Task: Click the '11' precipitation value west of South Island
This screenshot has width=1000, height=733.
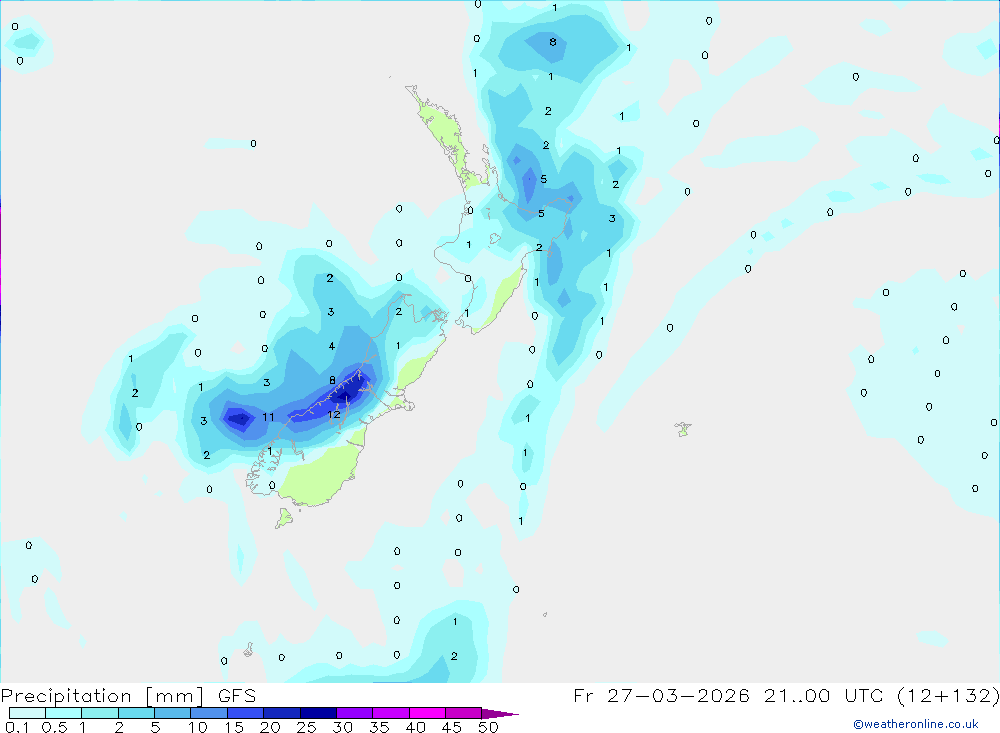Action: pos(268,417)
